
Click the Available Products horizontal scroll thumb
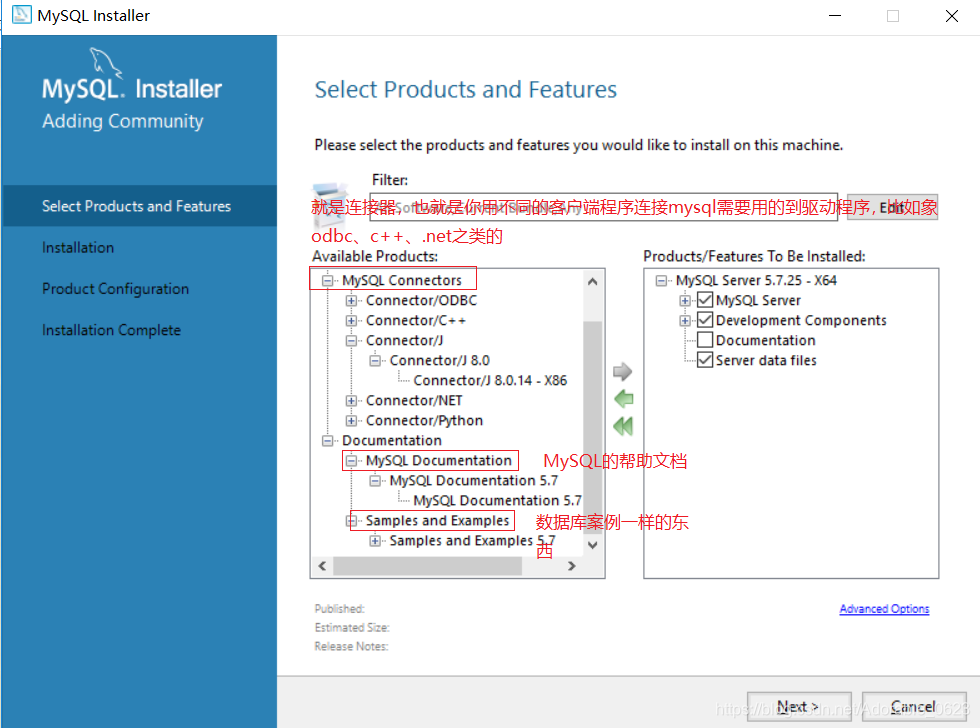point(428,566)
